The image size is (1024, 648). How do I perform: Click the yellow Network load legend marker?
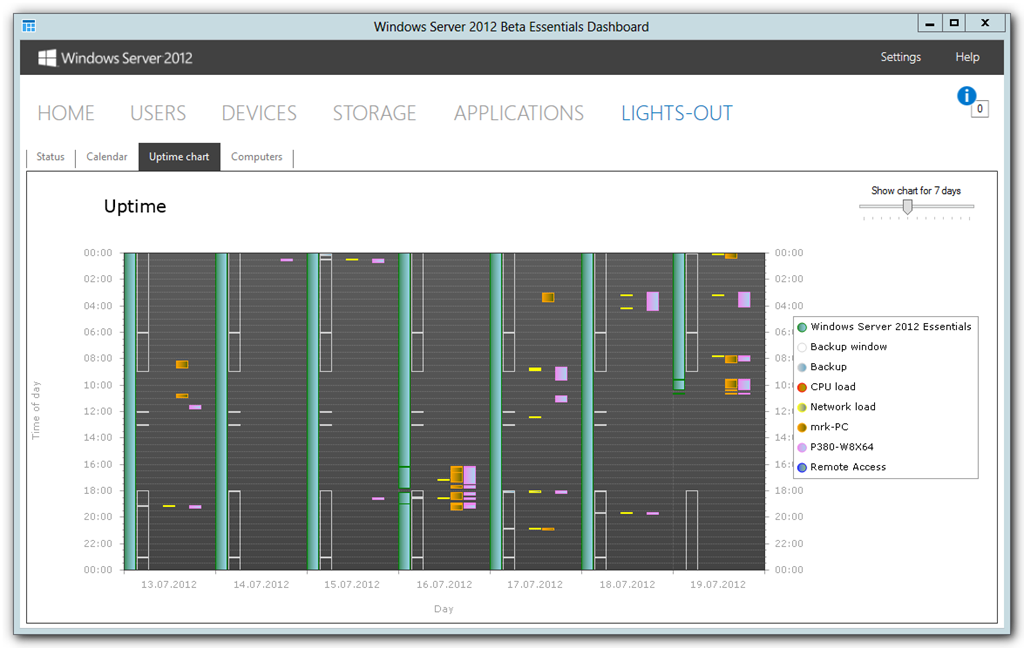point(802,408)
